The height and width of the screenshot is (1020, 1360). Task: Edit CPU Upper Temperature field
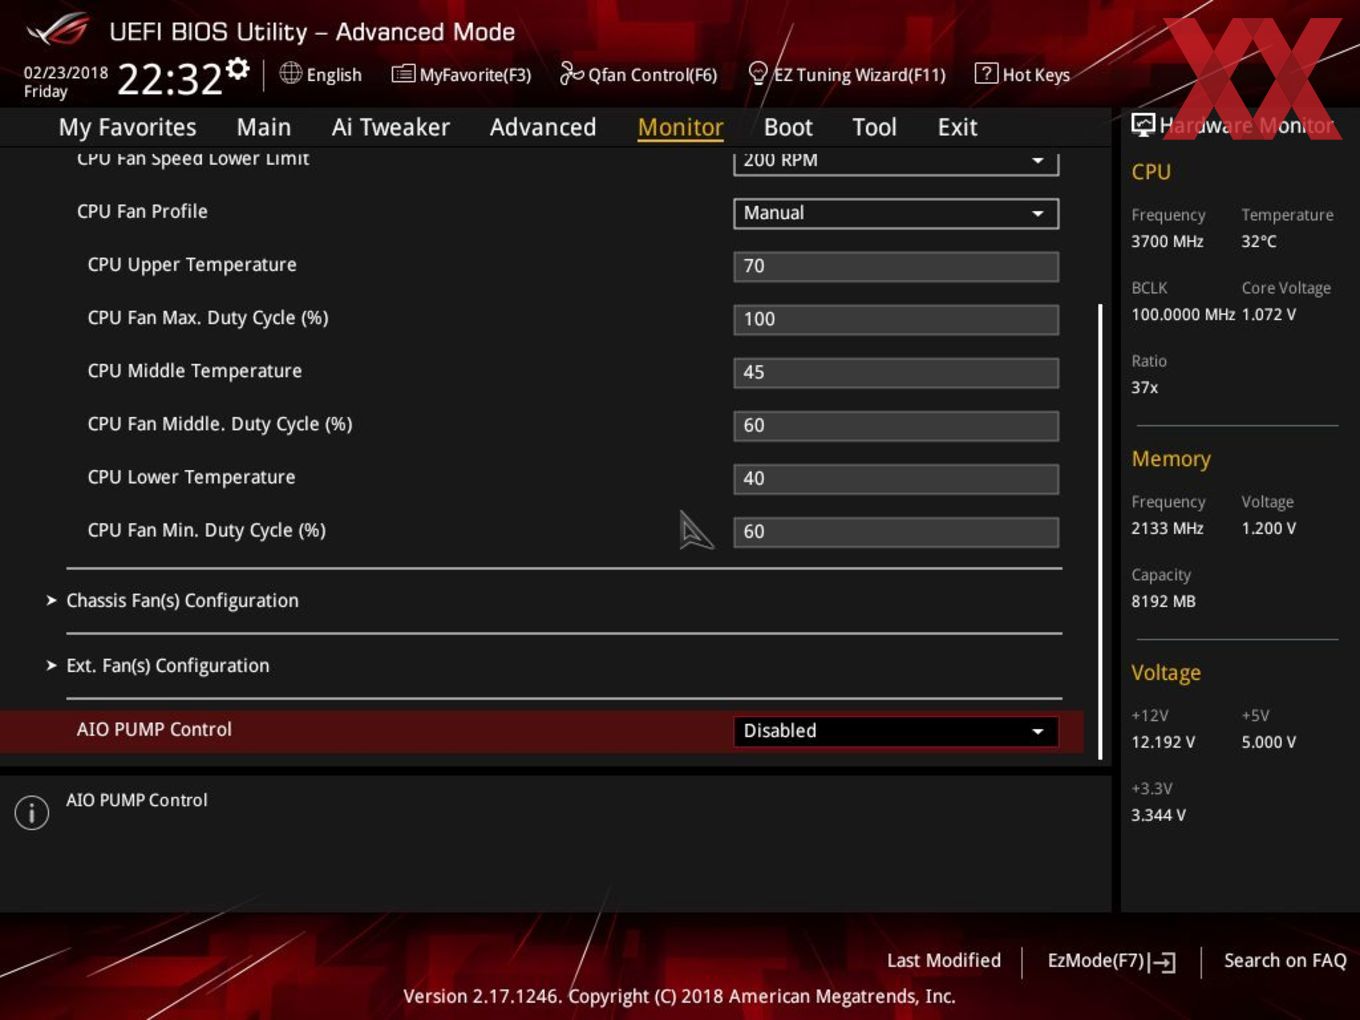tap(896, 266)
